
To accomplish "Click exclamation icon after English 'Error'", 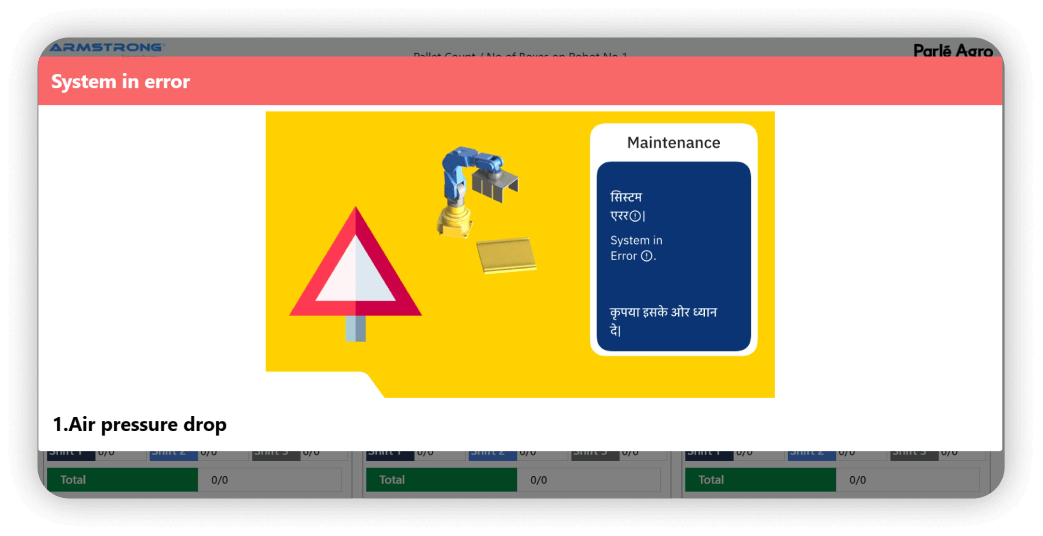I will (646, 256).
